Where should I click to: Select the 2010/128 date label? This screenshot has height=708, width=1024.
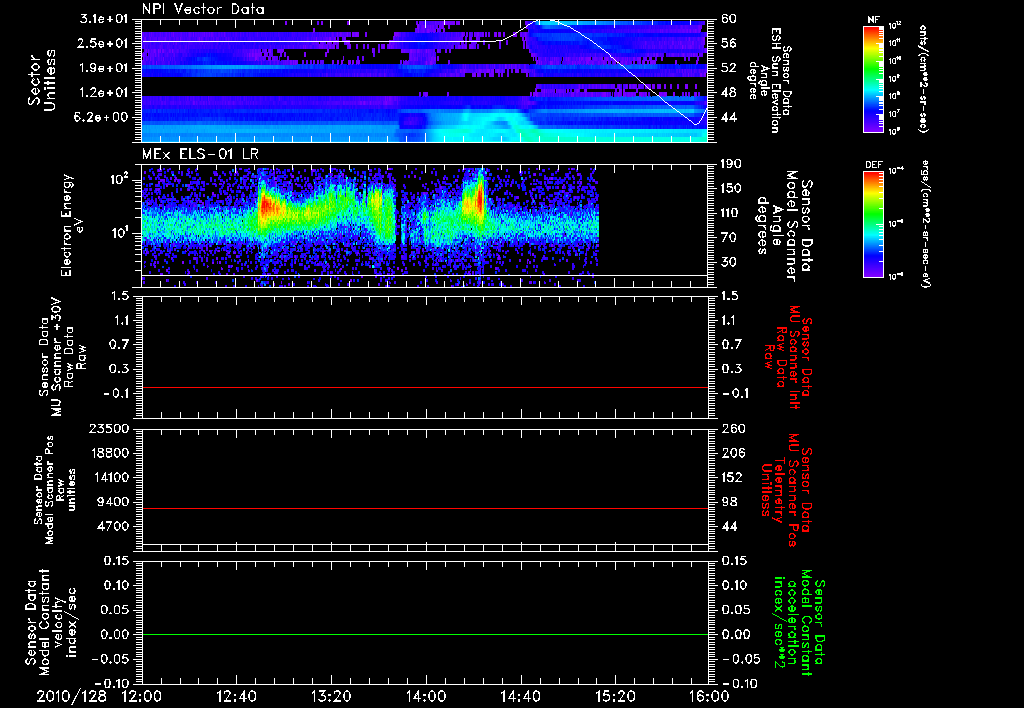71,696
